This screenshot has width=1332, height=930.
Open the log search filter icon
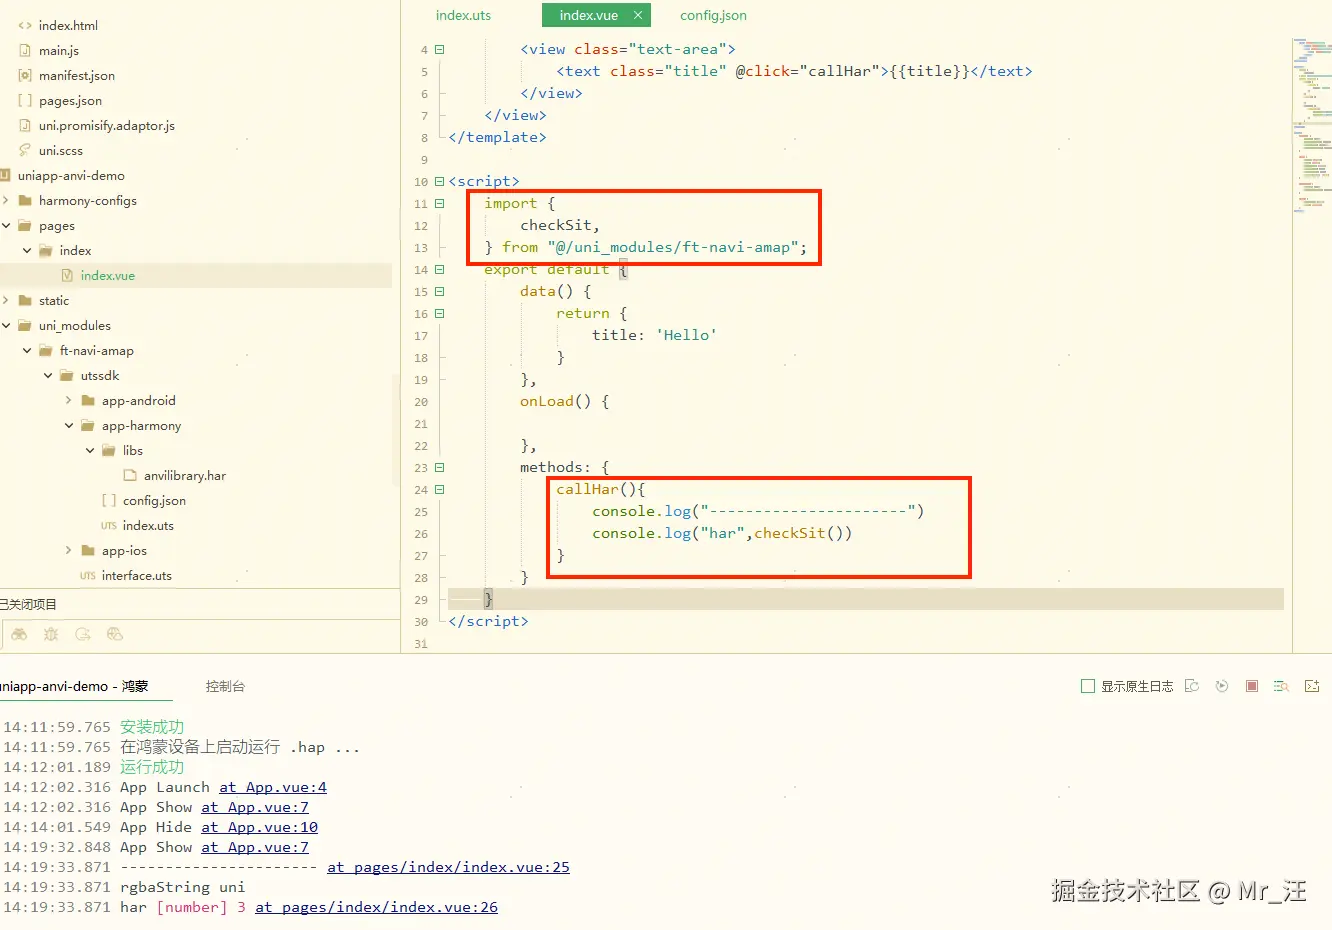pos(1281,686)
